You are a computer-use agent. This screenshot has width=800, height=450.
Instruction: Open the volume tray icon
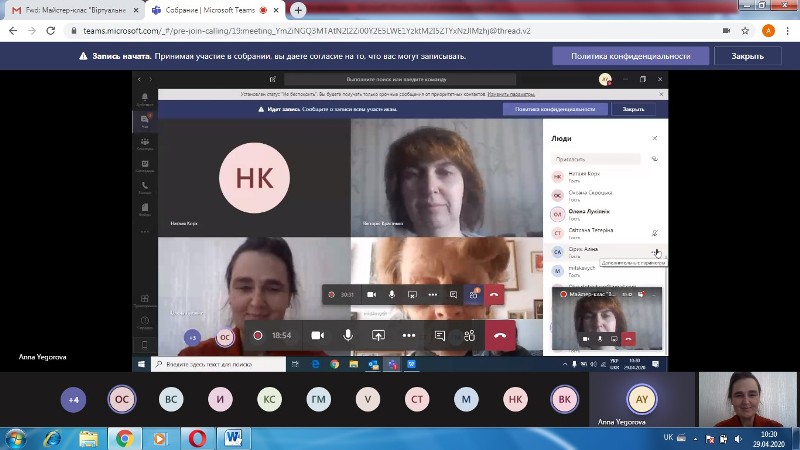738,439
